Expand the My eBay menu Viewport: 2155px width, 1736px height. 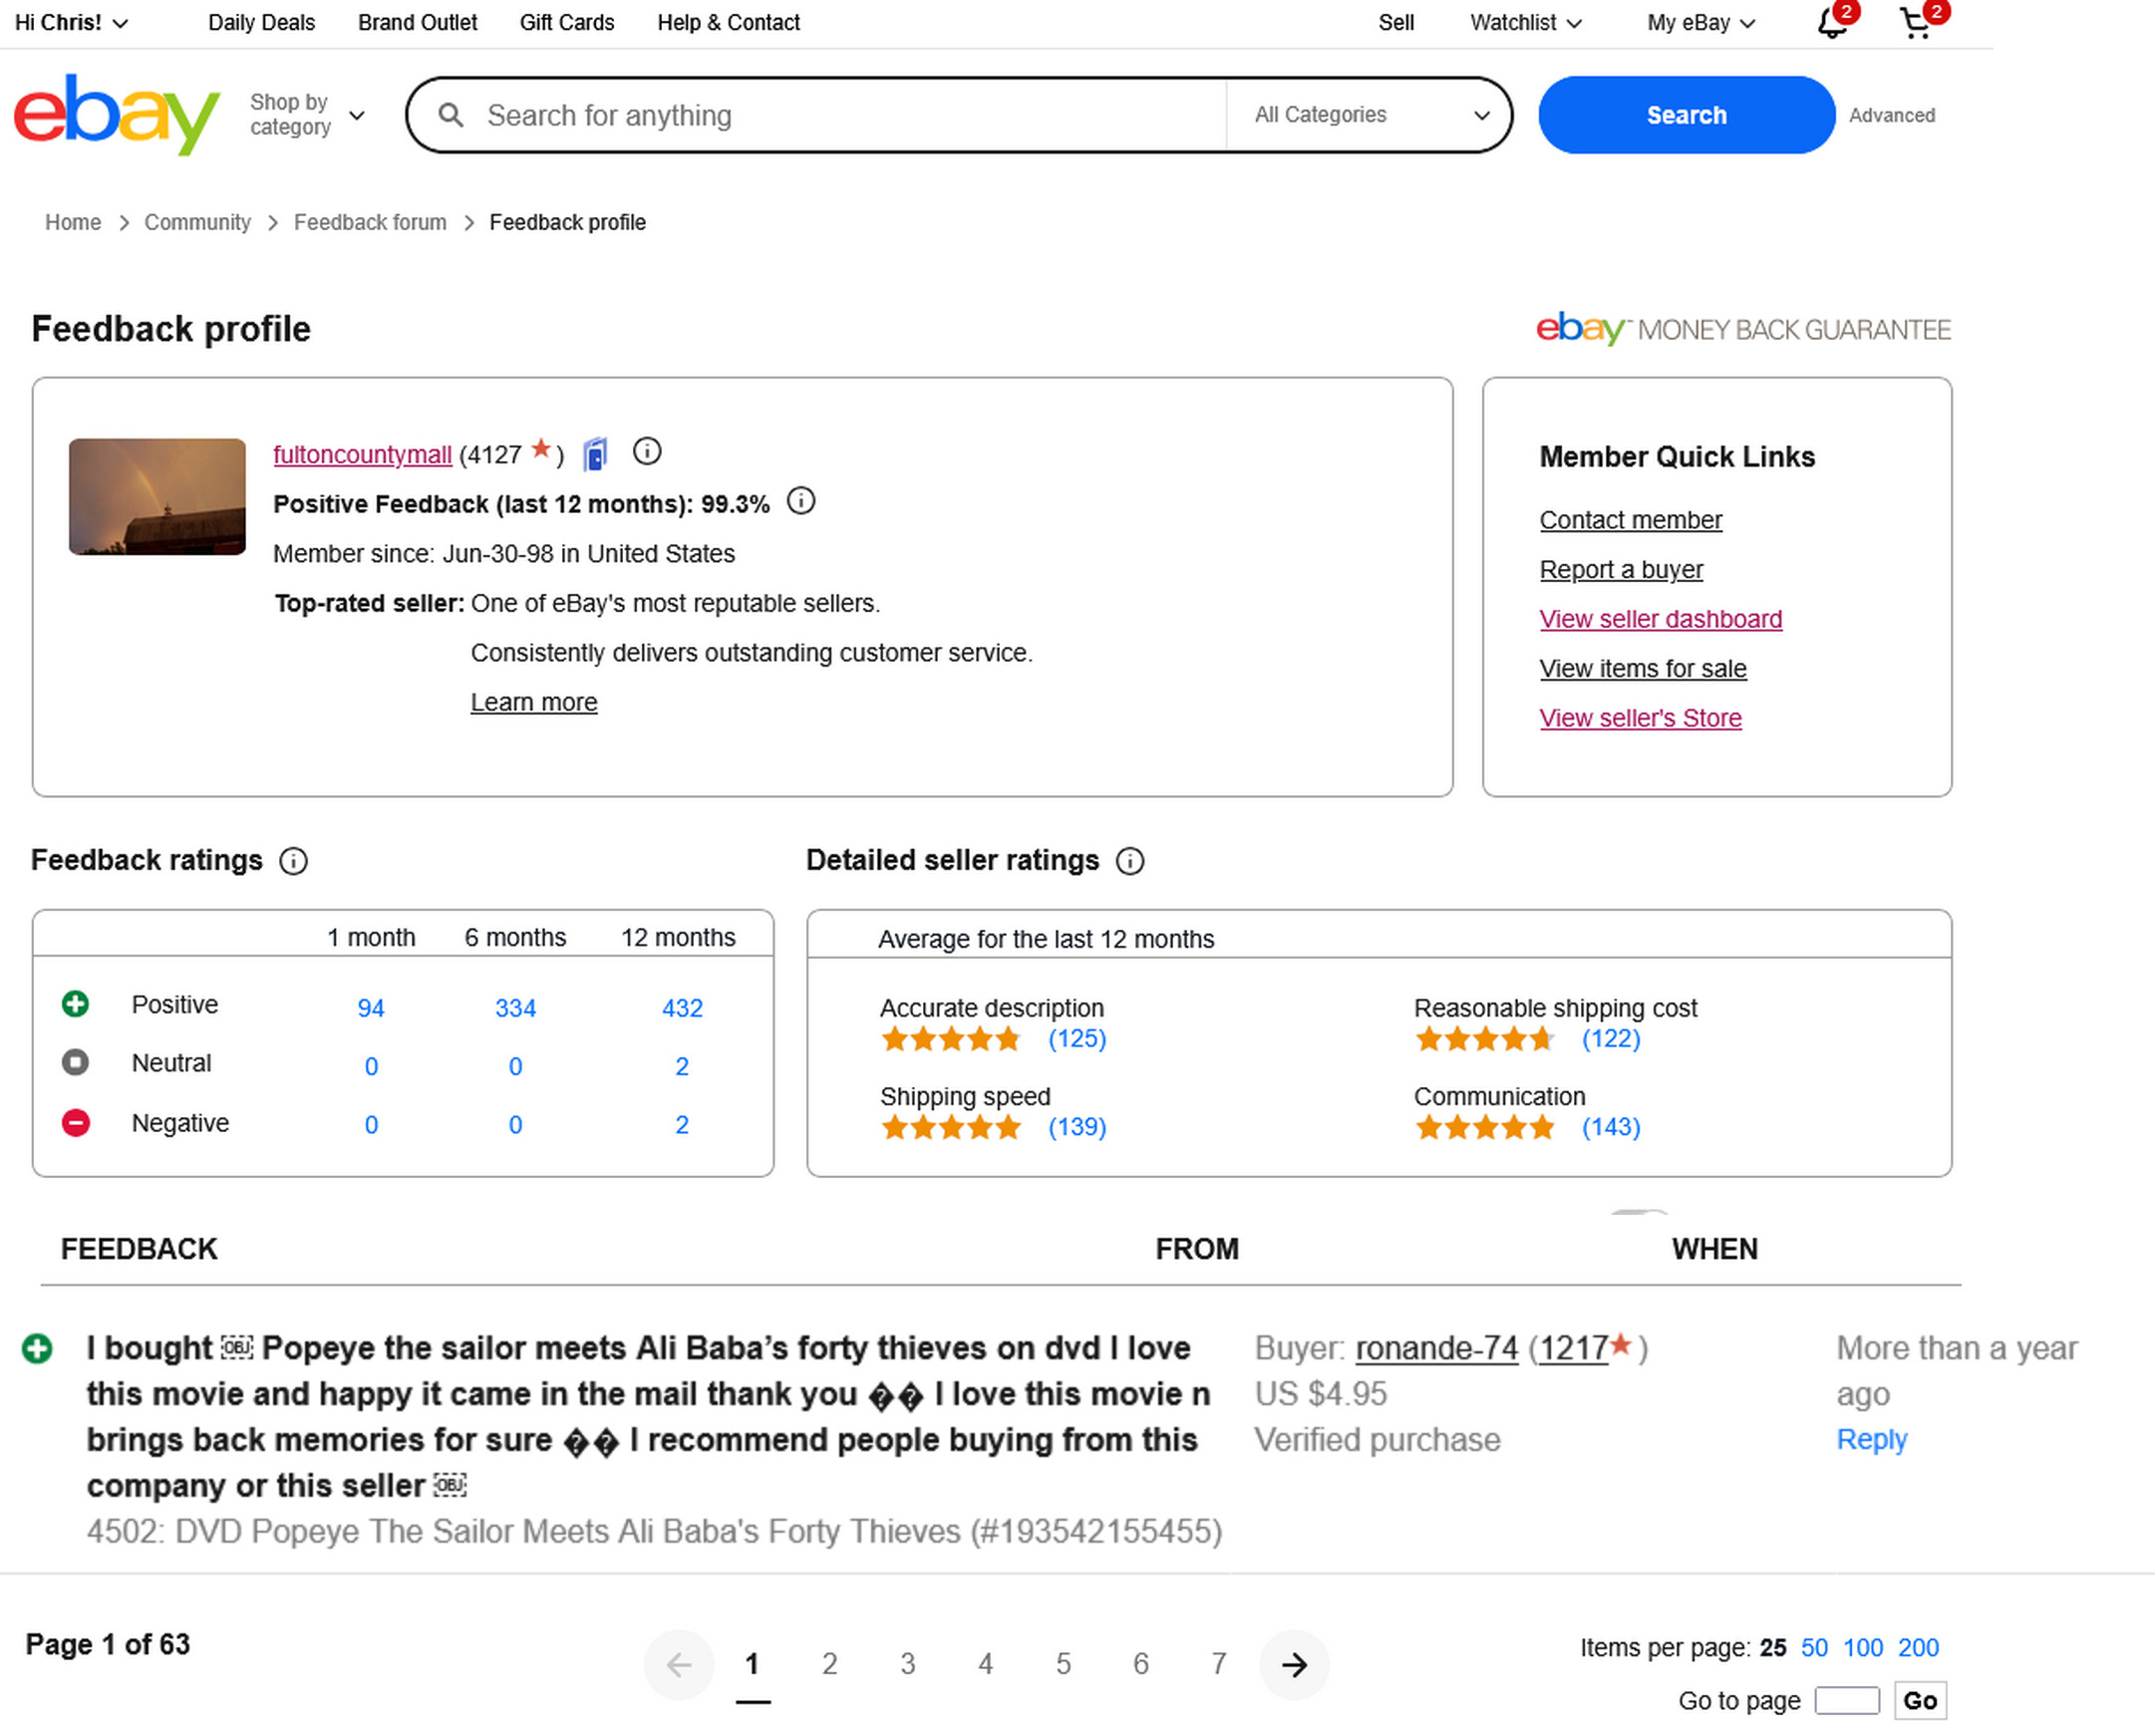click(x=1700, y=23)
